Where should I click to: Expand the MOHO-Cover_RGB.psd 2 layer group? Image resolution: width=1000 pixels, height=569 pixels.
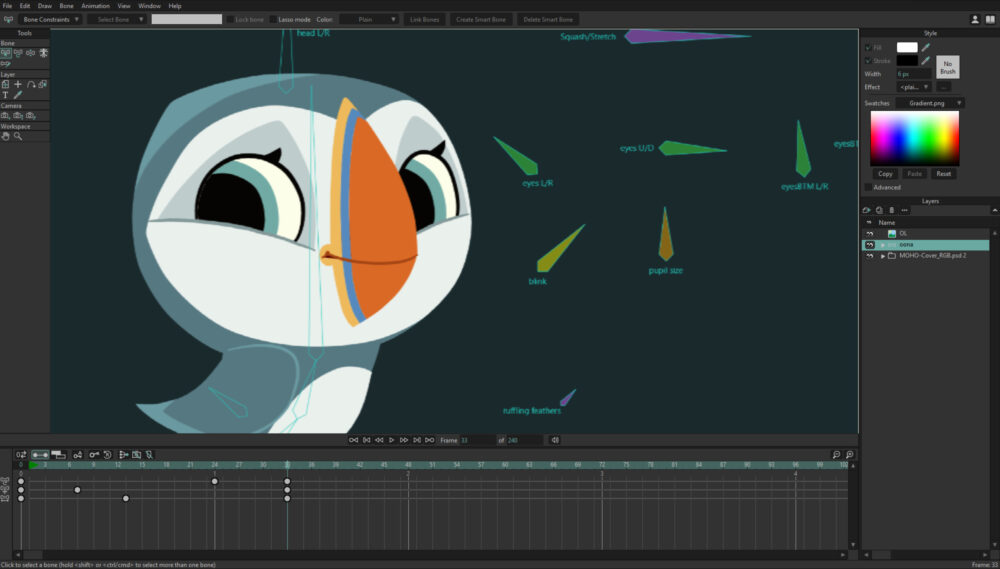click(x=882, y=256)
